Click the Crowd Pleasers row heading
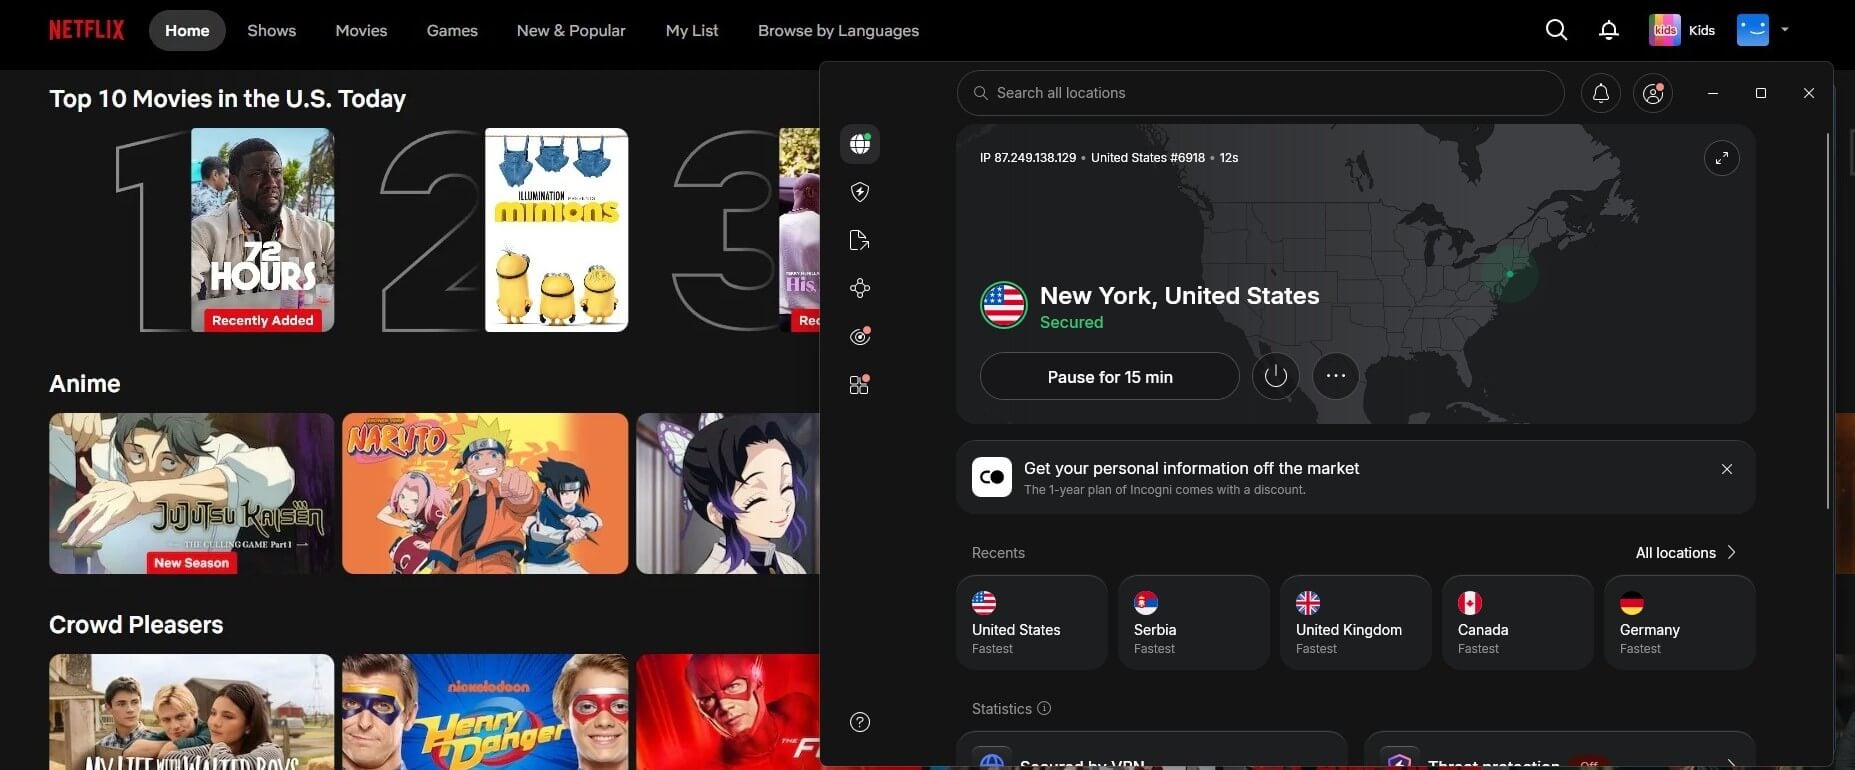 pyautogui.click(x=136, y=625)
